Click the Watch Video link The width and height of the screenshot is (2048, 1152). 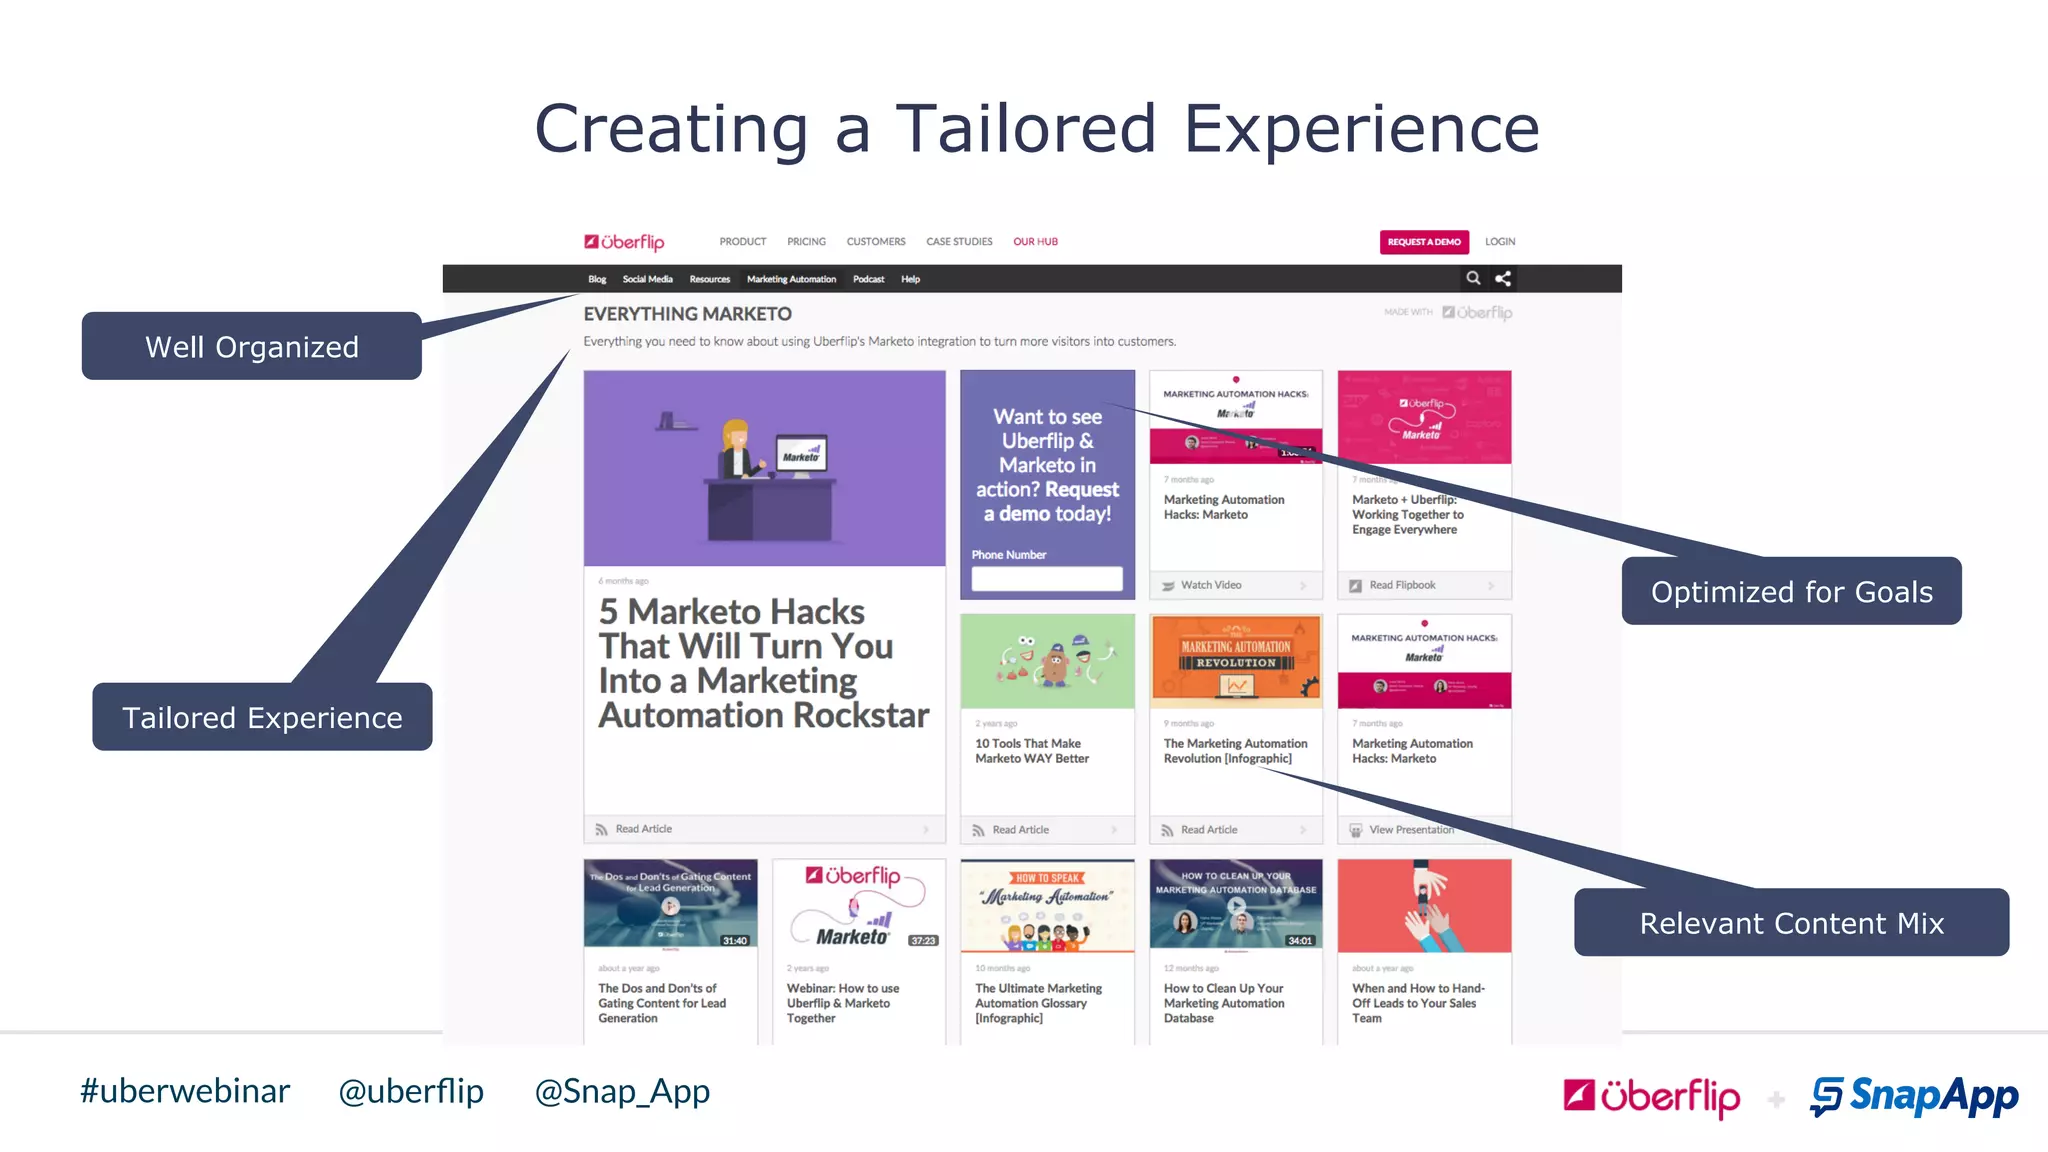click(x=1211, y=585)
